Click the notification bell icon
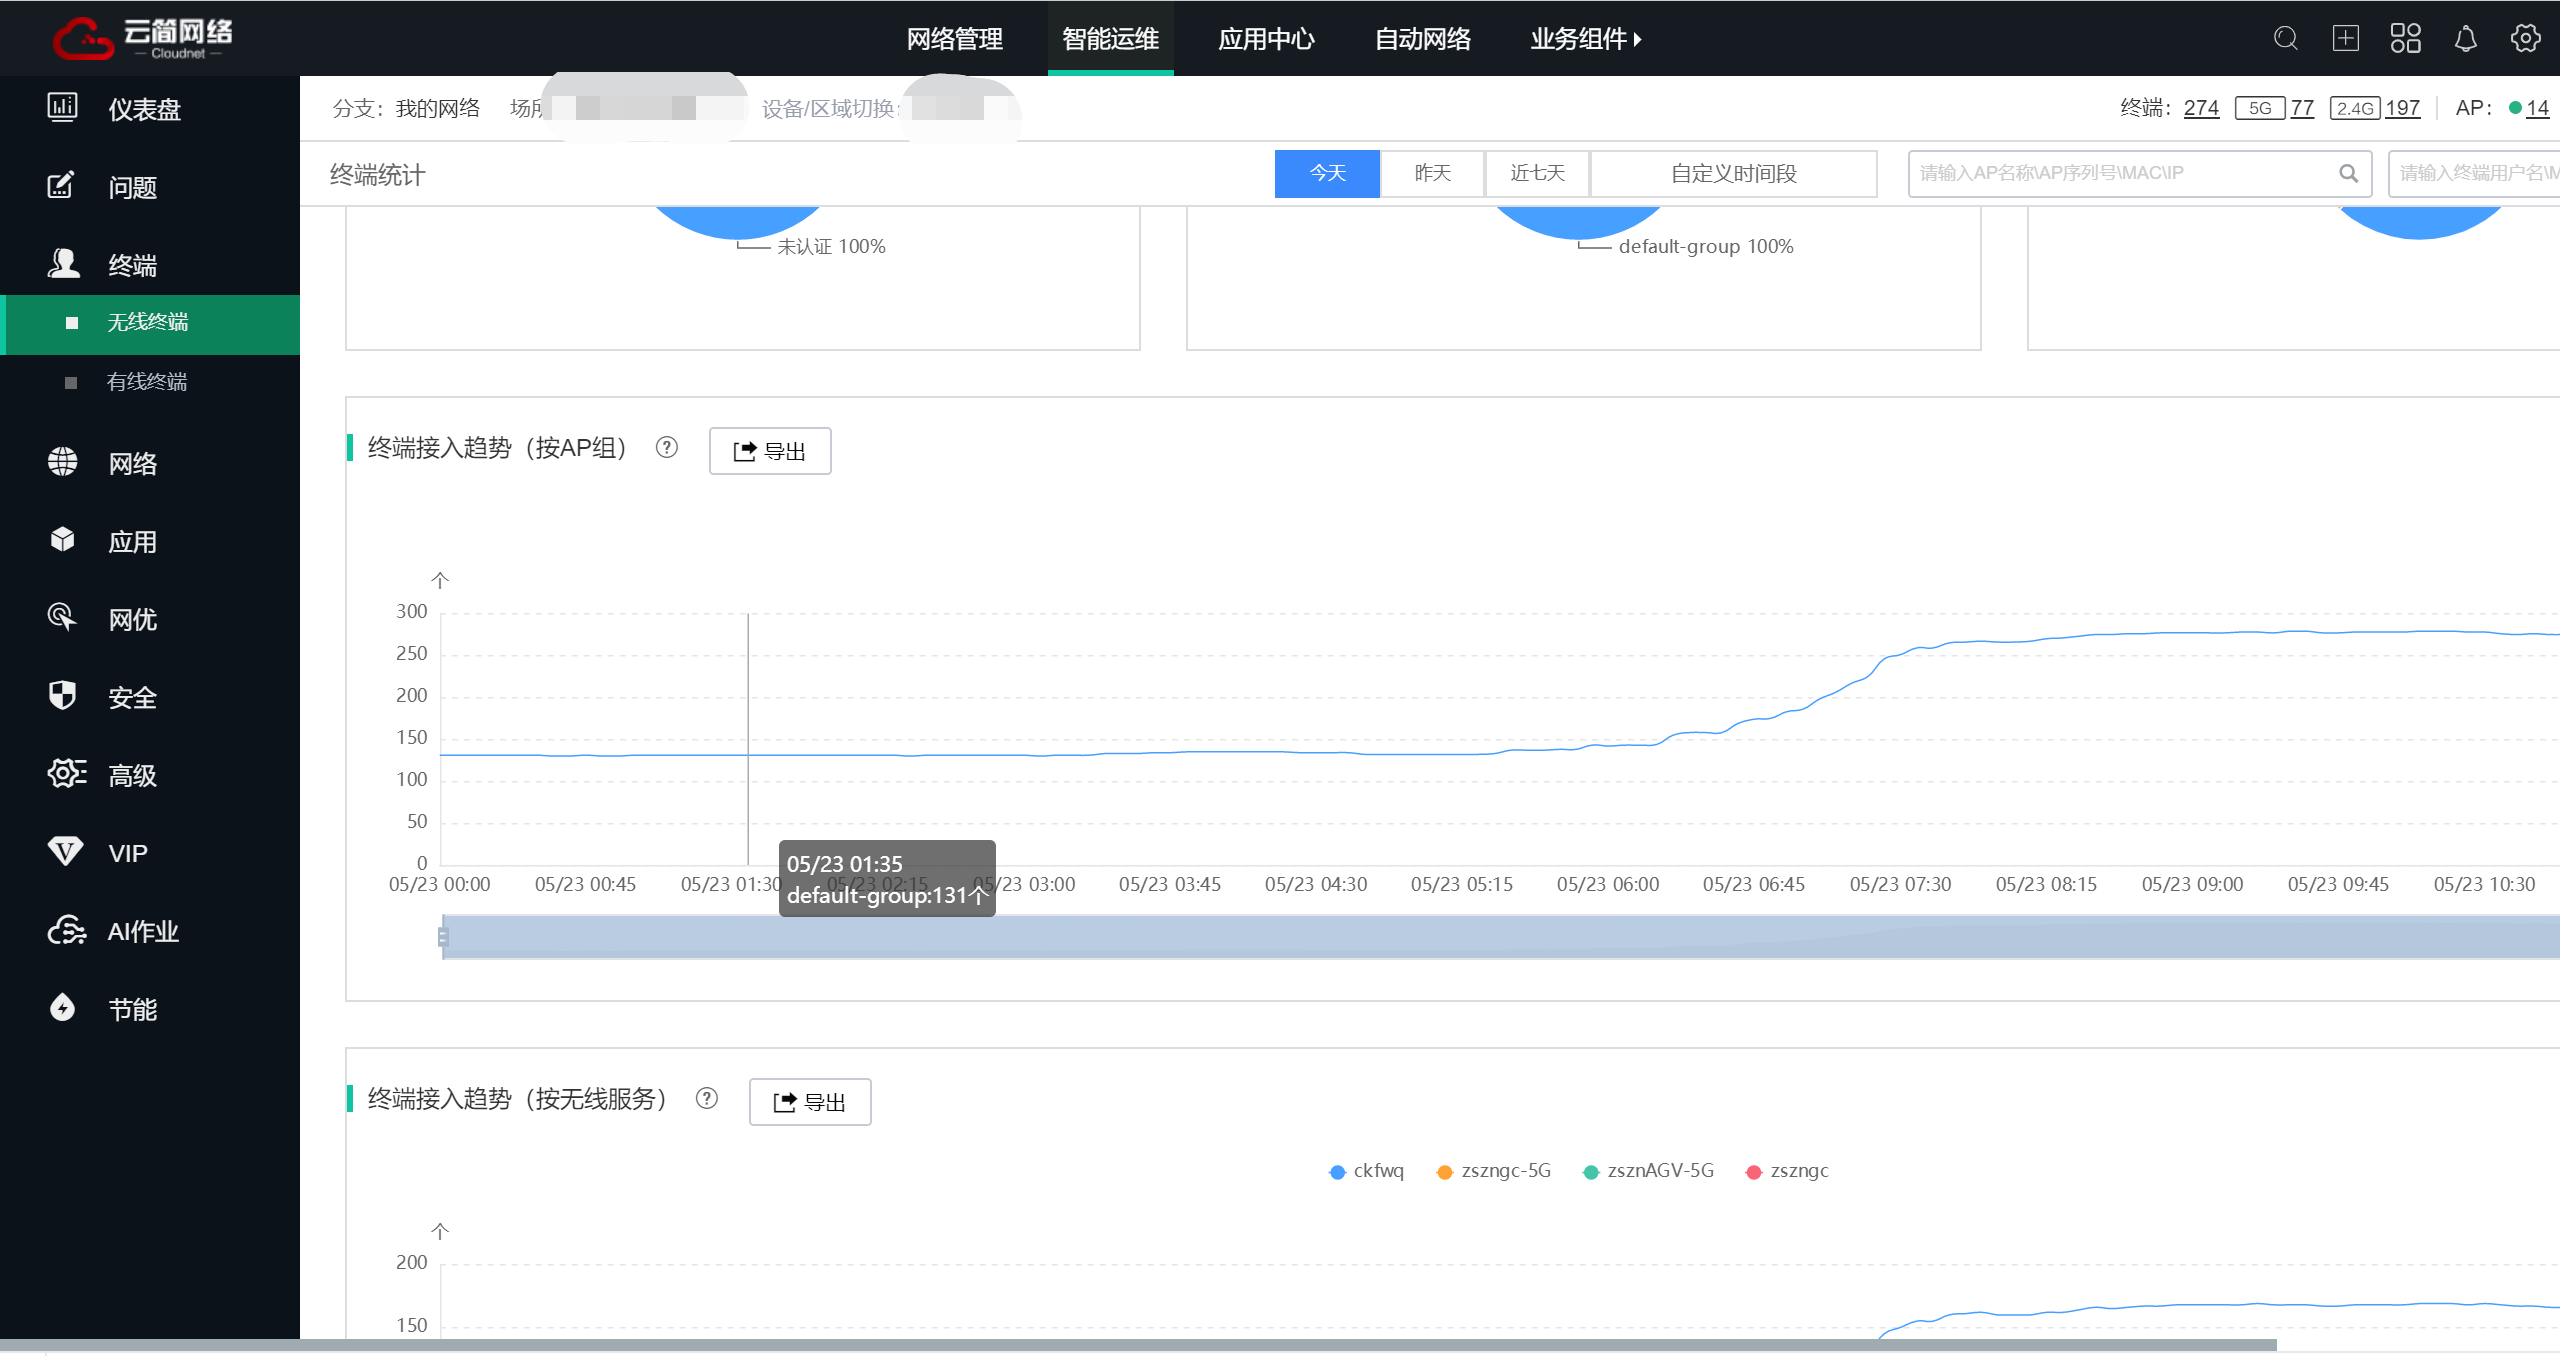Image resolution: width=2560 pixels, height=1356 pixels. point(2465,39)
